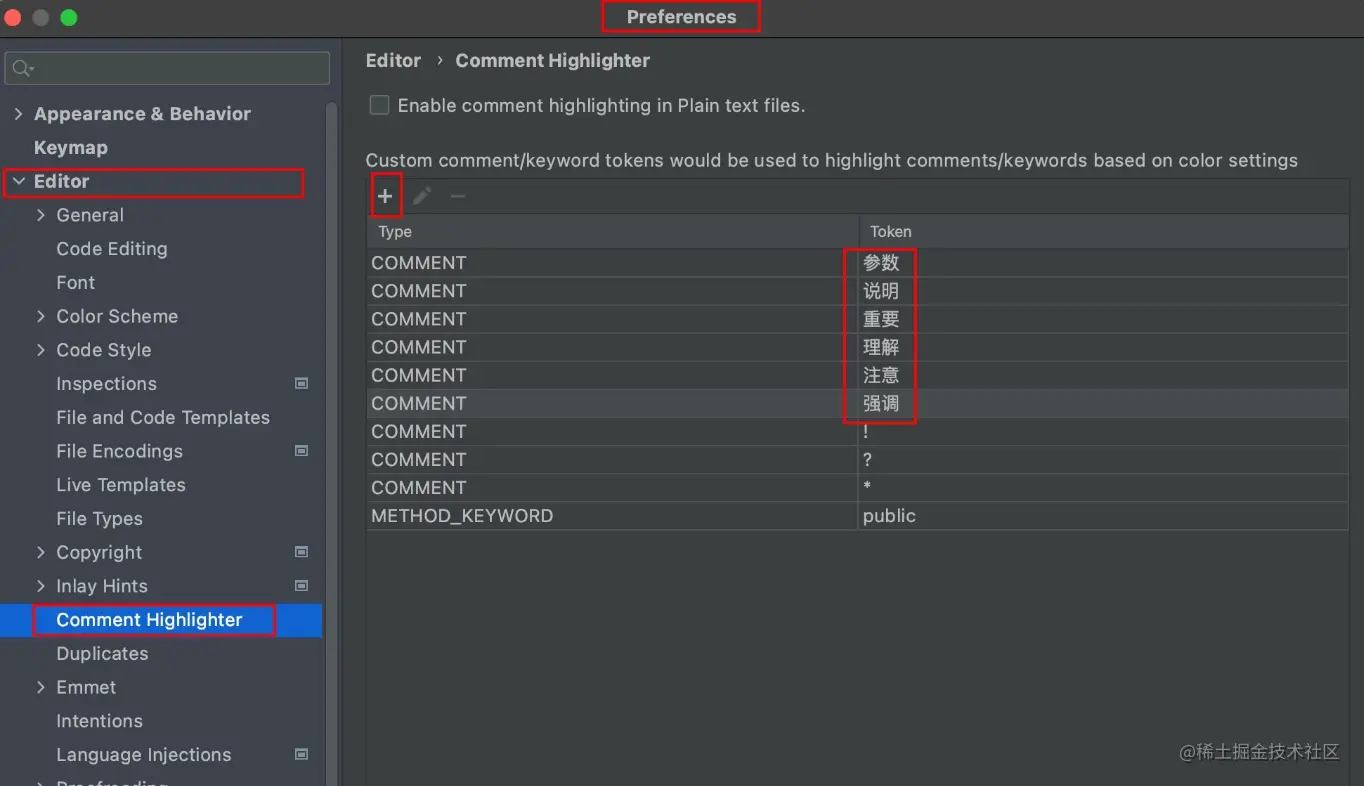1364x786 pixels.
Task: Click the settings search field
Action: [167, 69]
